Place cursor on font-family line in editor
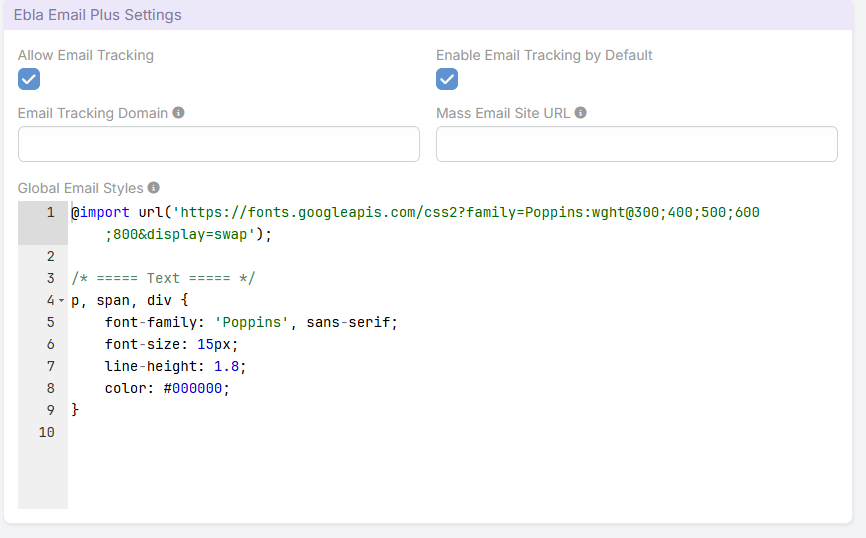Image resolution: width=866 pixels, height=538 pixels. tap(250, 322)
